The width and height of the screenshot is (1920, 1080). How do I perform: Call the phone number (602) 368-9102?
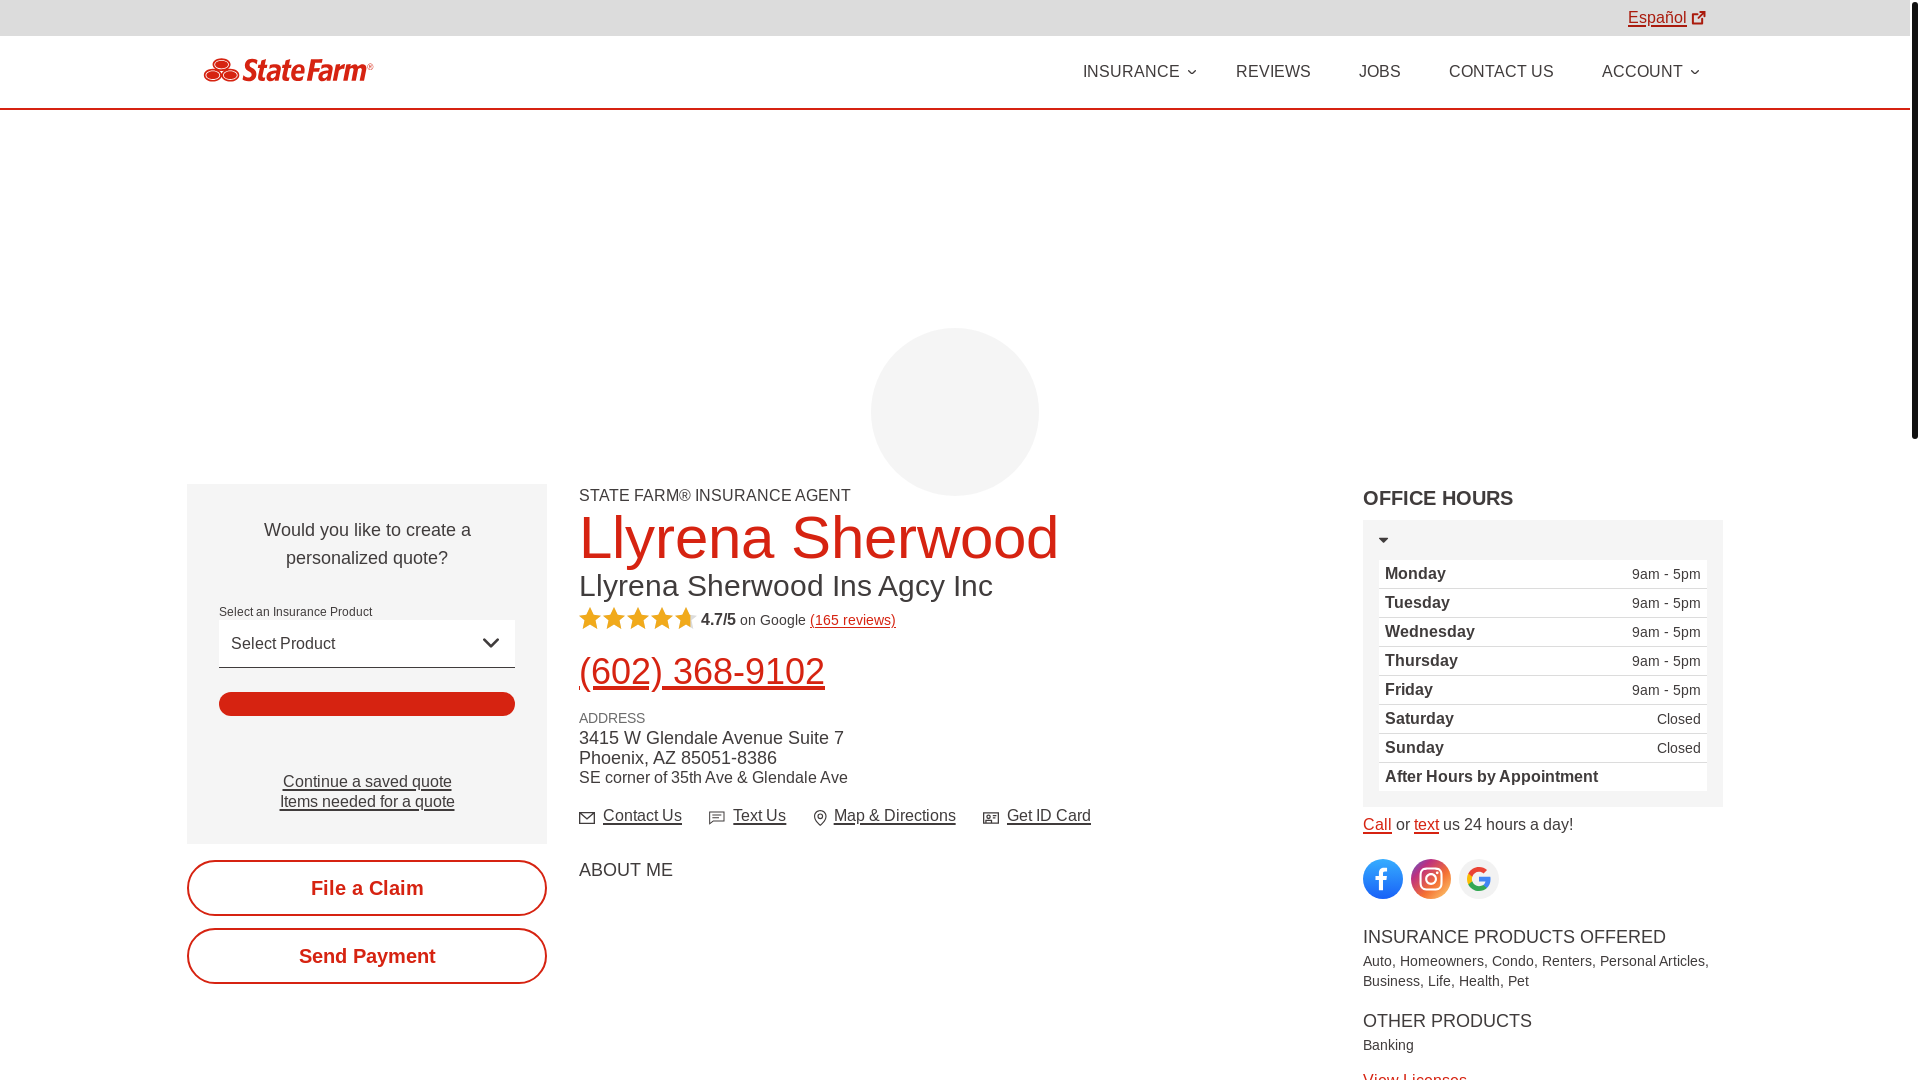pos(702,672)
